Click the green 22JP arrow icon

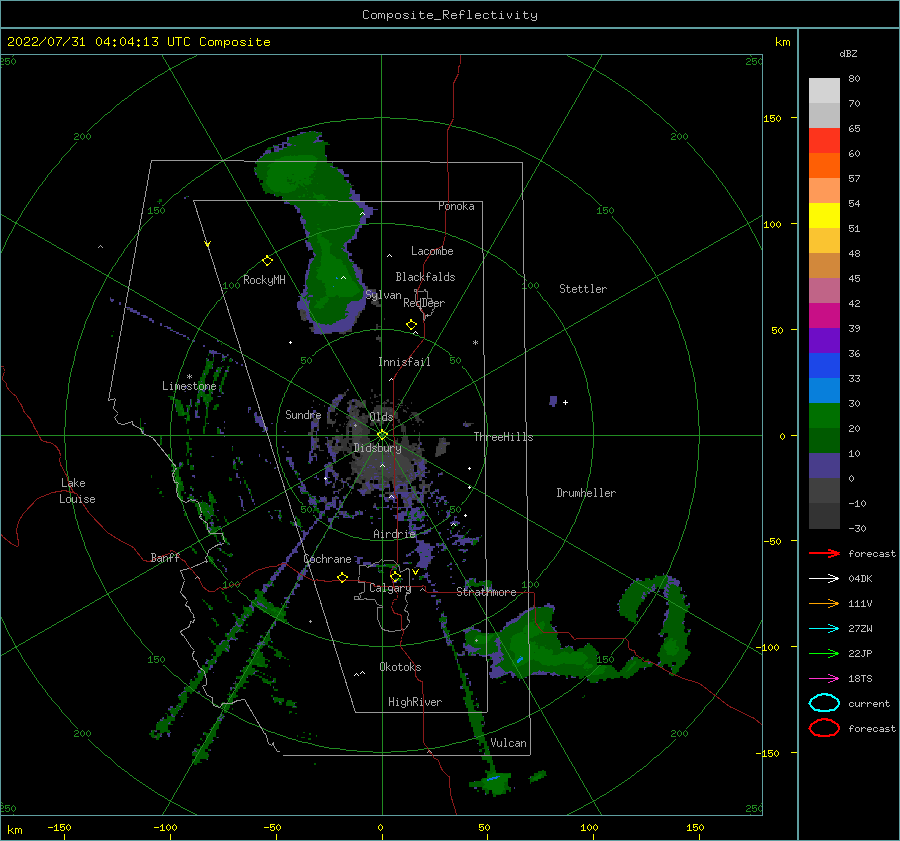[824, 653]
